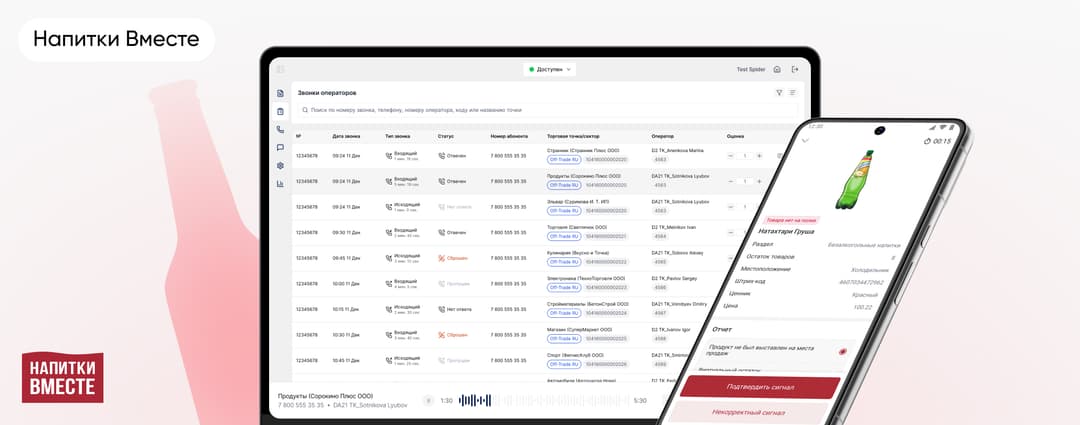Click Off-Trade RU tag in Торговля row
Screen dimensions: 1080x425
(x=563, y=236)
